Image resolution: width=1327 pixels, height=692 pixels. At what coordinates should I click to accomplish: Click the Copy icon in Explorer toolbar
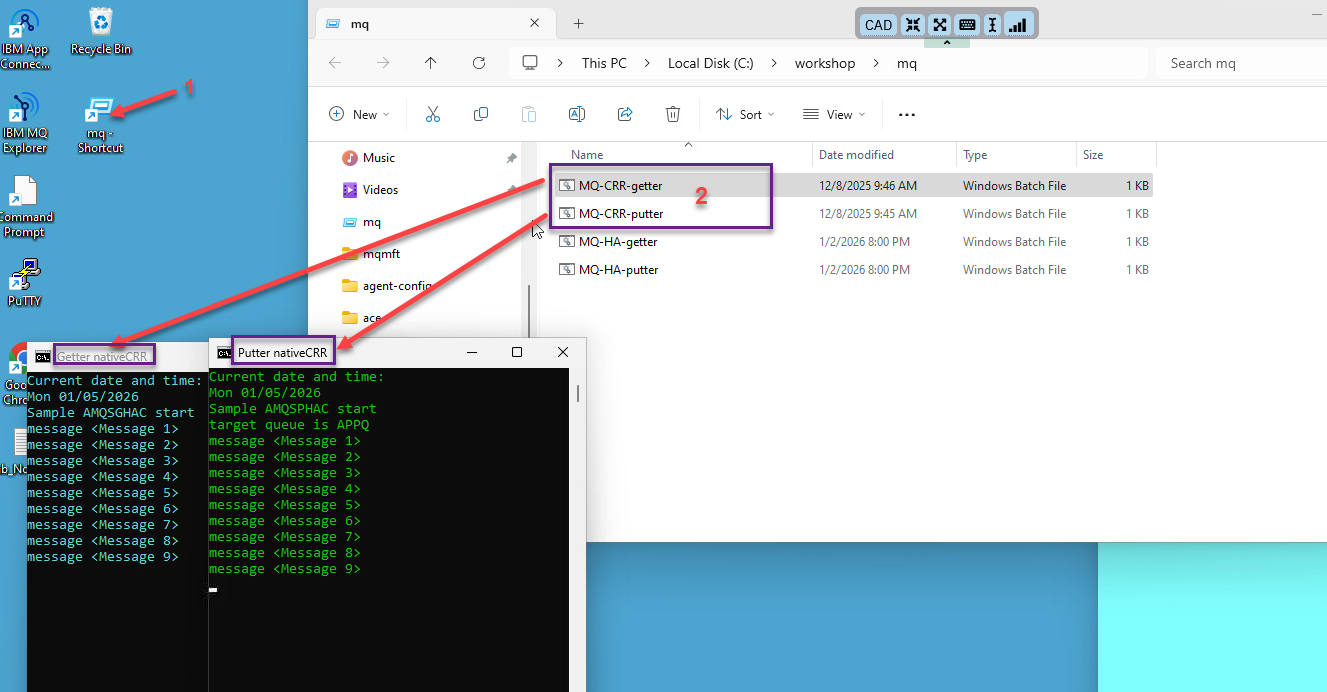pyautogui.click(x=481, y=115)
